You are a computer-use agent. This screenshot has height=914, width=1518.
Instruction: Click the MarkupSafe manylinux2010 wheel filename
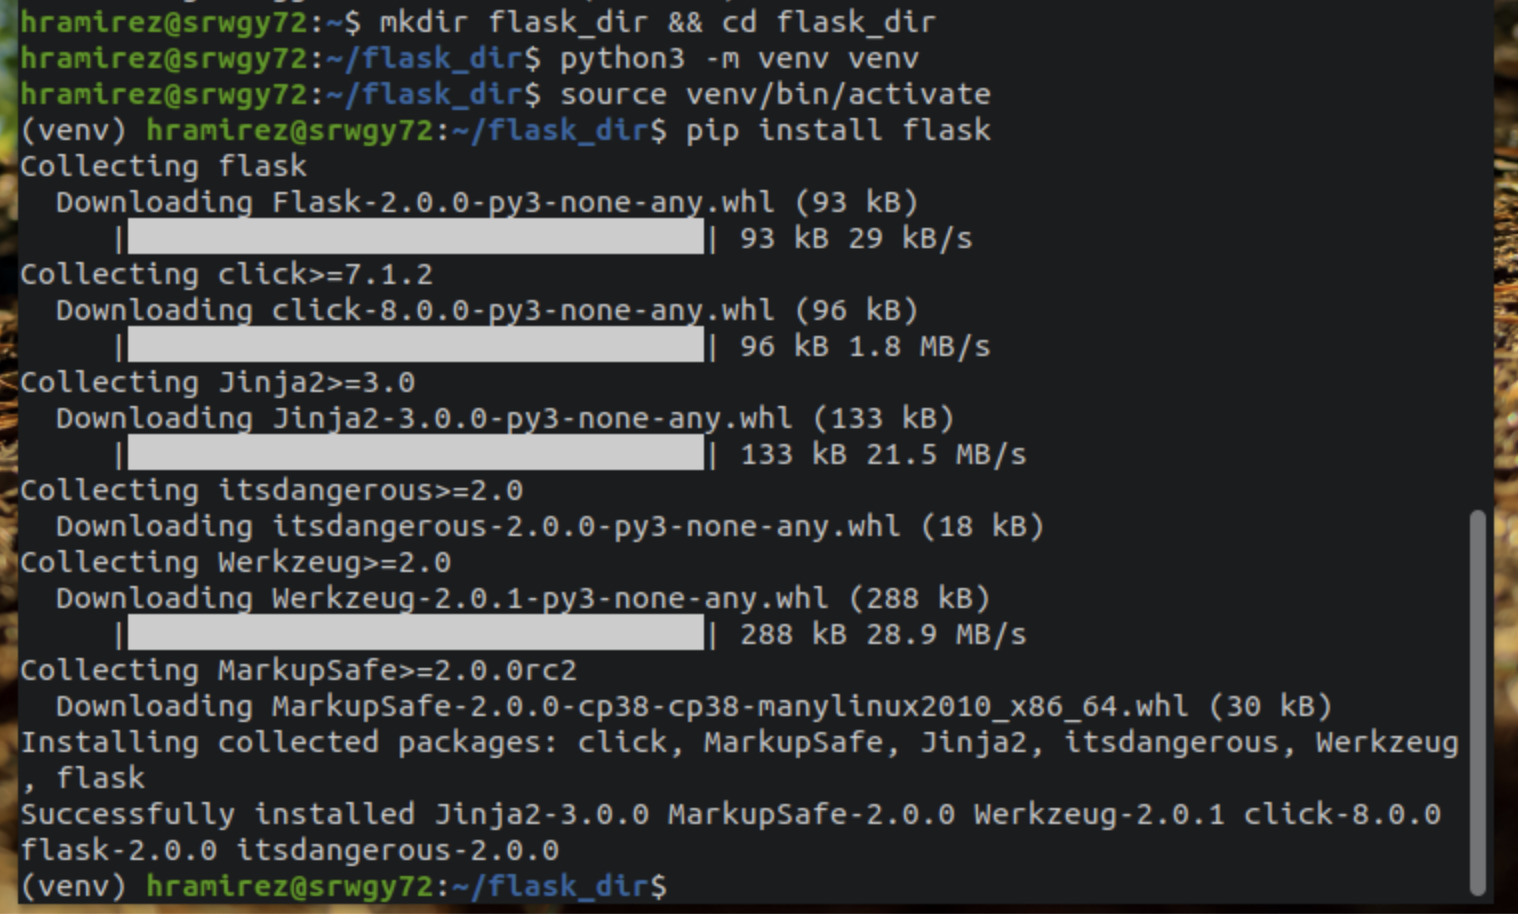(x=730, y=706)
